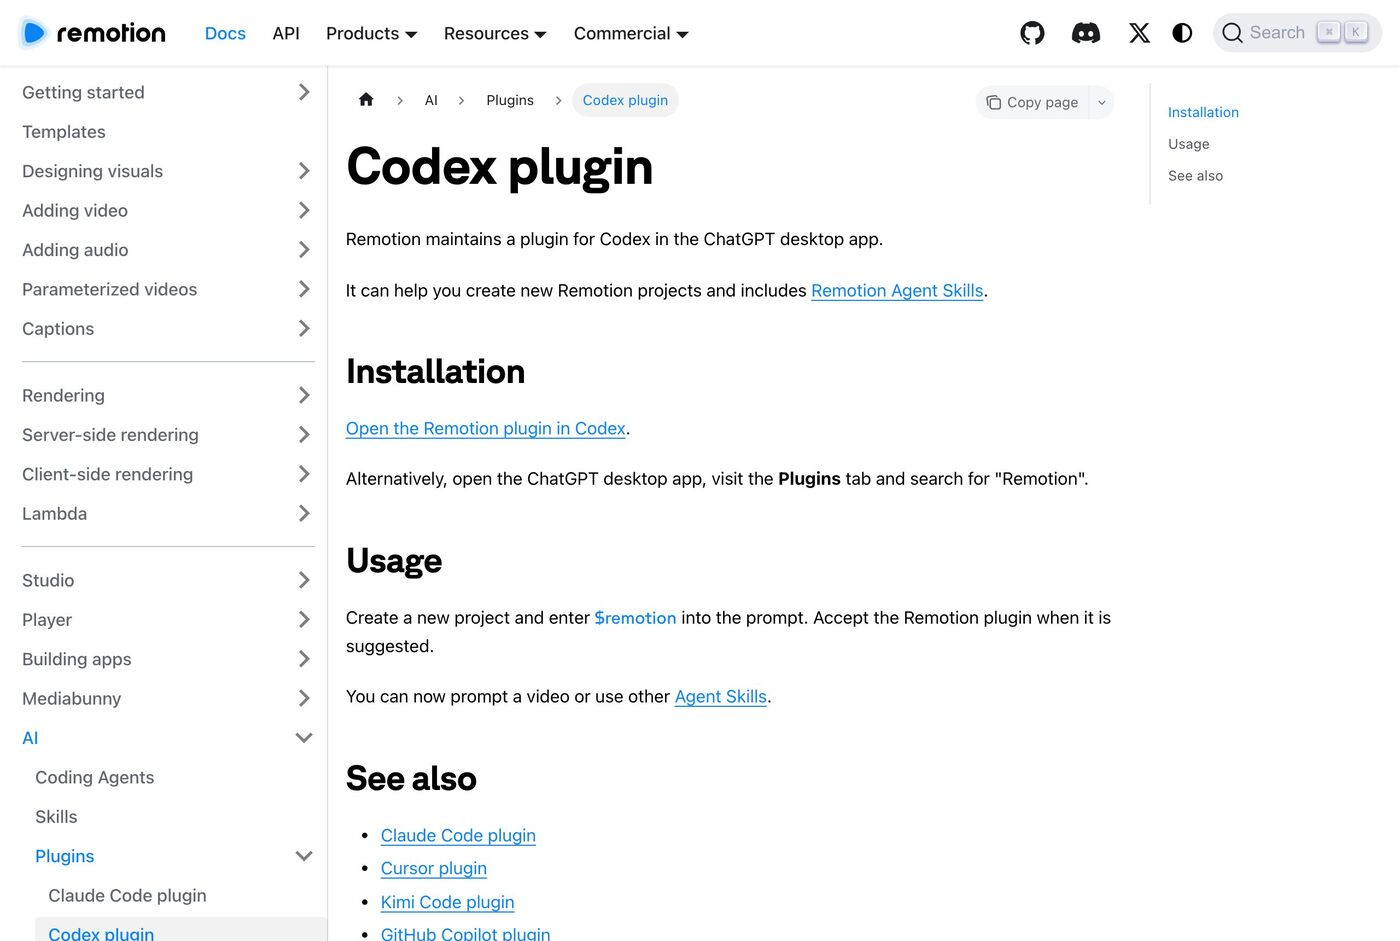Expand the Studio section chevron

pos(304,580)
